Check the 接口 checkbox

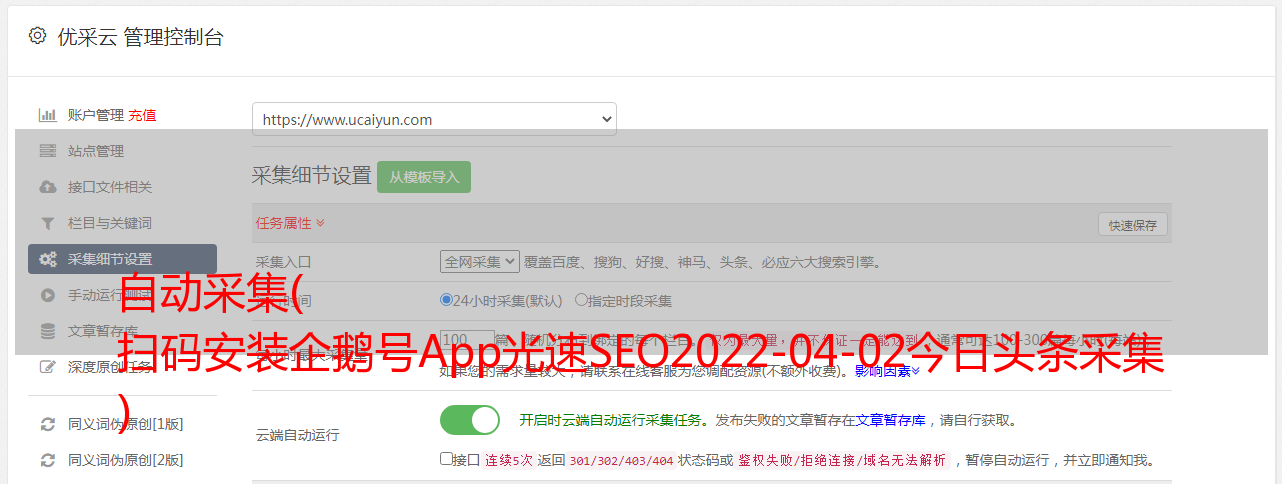446,459
